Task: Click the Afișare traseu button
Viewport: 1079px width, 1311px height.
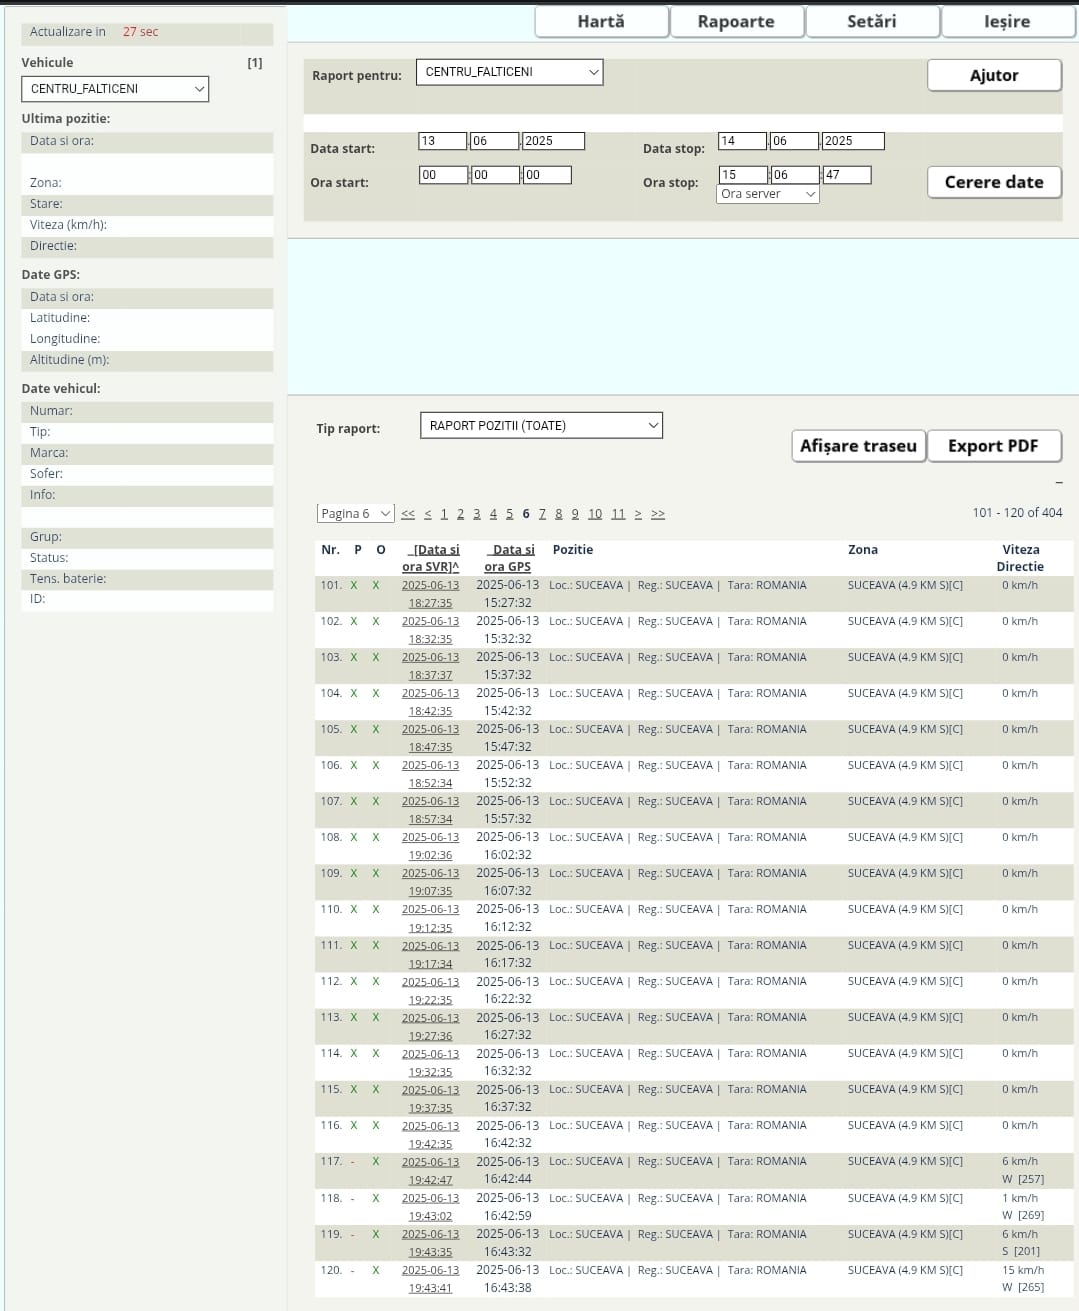Action: [858, 446]
